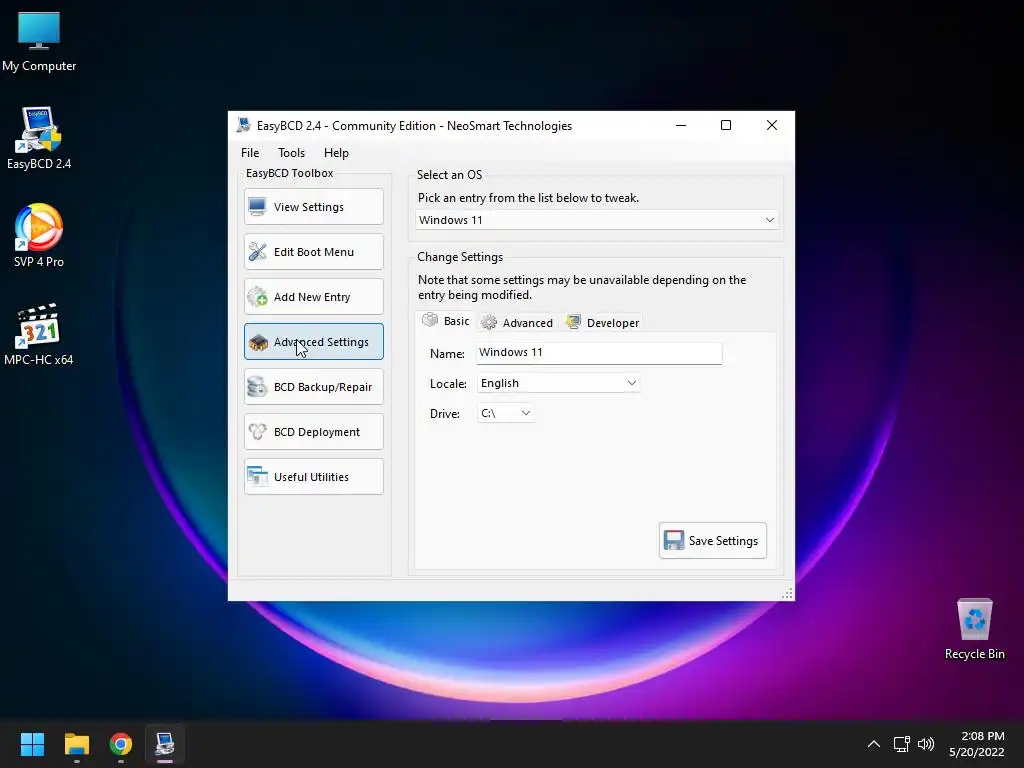Launch Google Chrome from the taskbar
Viewport: 1024px width, 768px height.
121,744
